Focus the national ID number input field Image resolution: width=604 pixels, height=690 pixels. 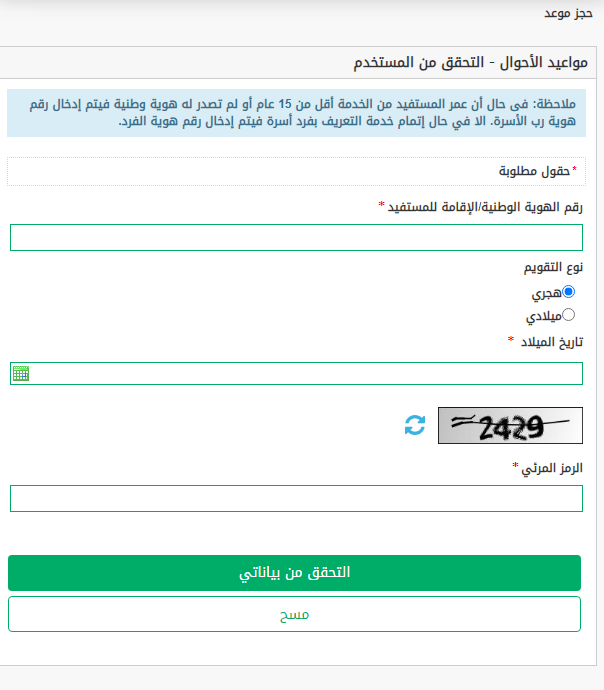tap(297, 238)
